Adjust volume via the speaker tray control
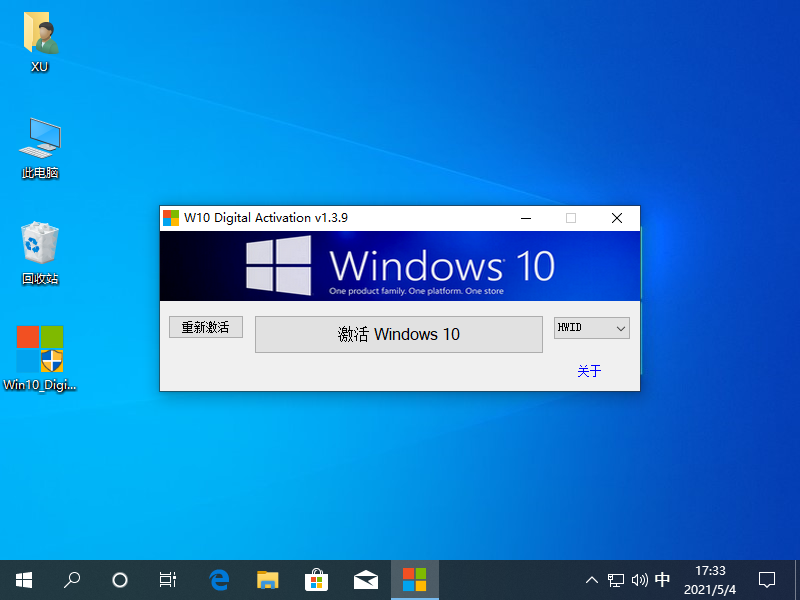The width and height of the screenshot is (800, 600). 639,580
